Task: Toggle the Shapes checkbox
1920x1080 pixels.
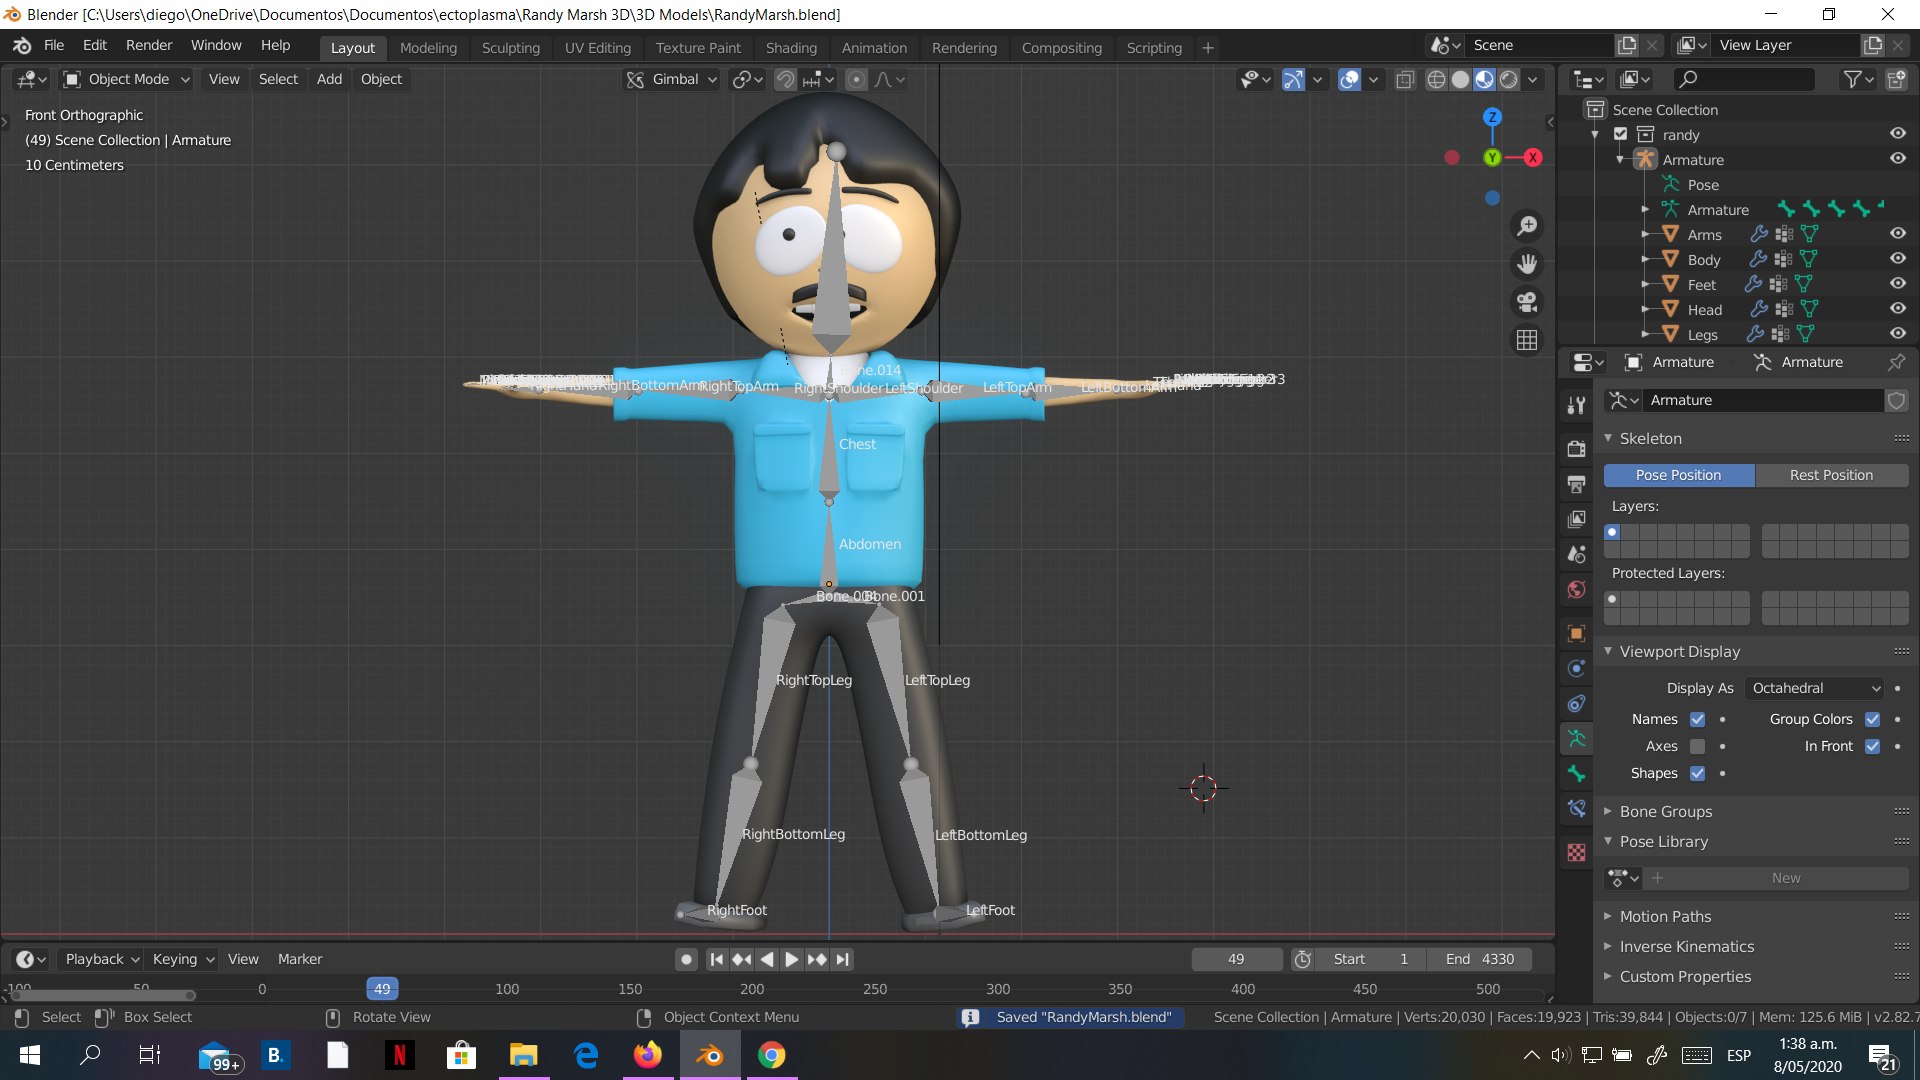Action: [1697, 773]
